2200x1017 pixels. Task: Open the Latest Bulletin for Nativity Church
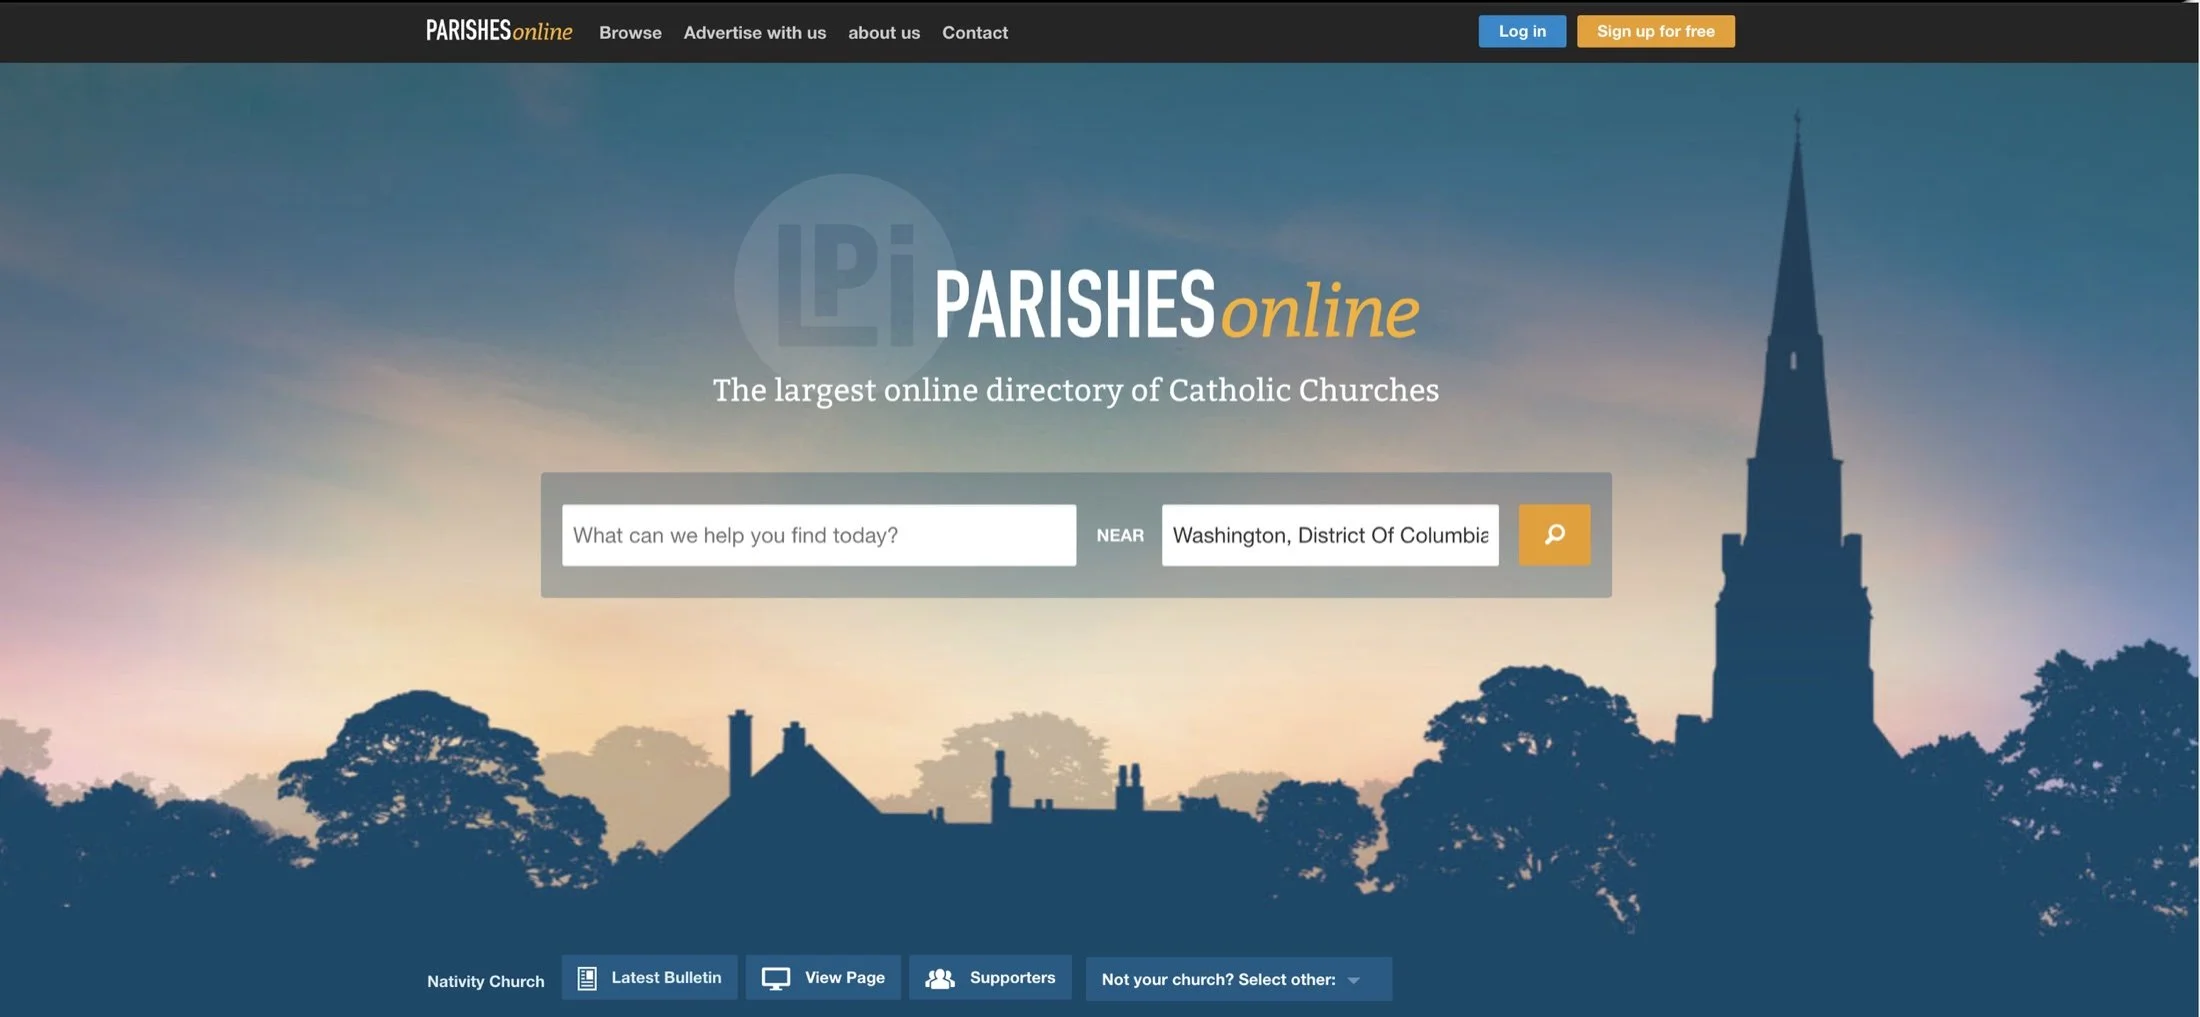tap(649, 977)
